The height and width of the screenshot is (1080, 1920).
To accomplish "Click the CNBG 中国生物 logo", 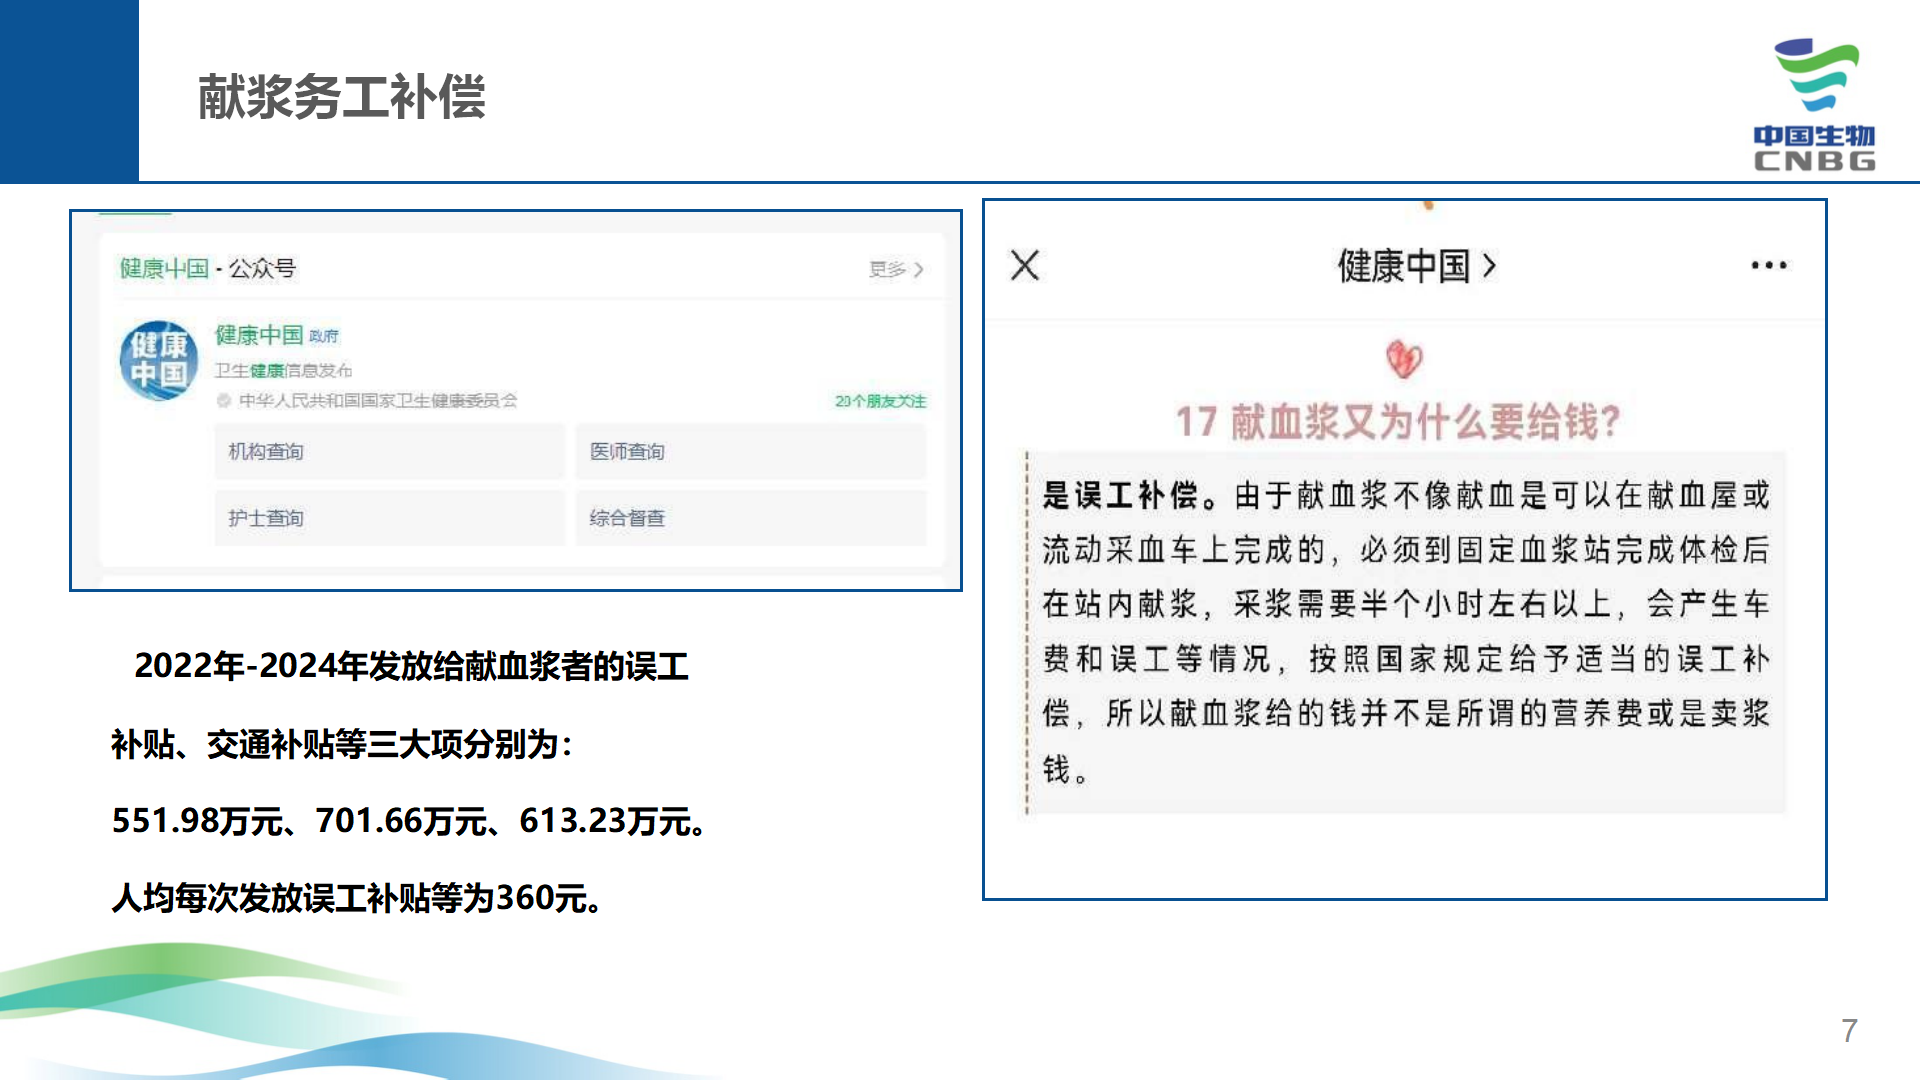I will (x=1814, y=105).
